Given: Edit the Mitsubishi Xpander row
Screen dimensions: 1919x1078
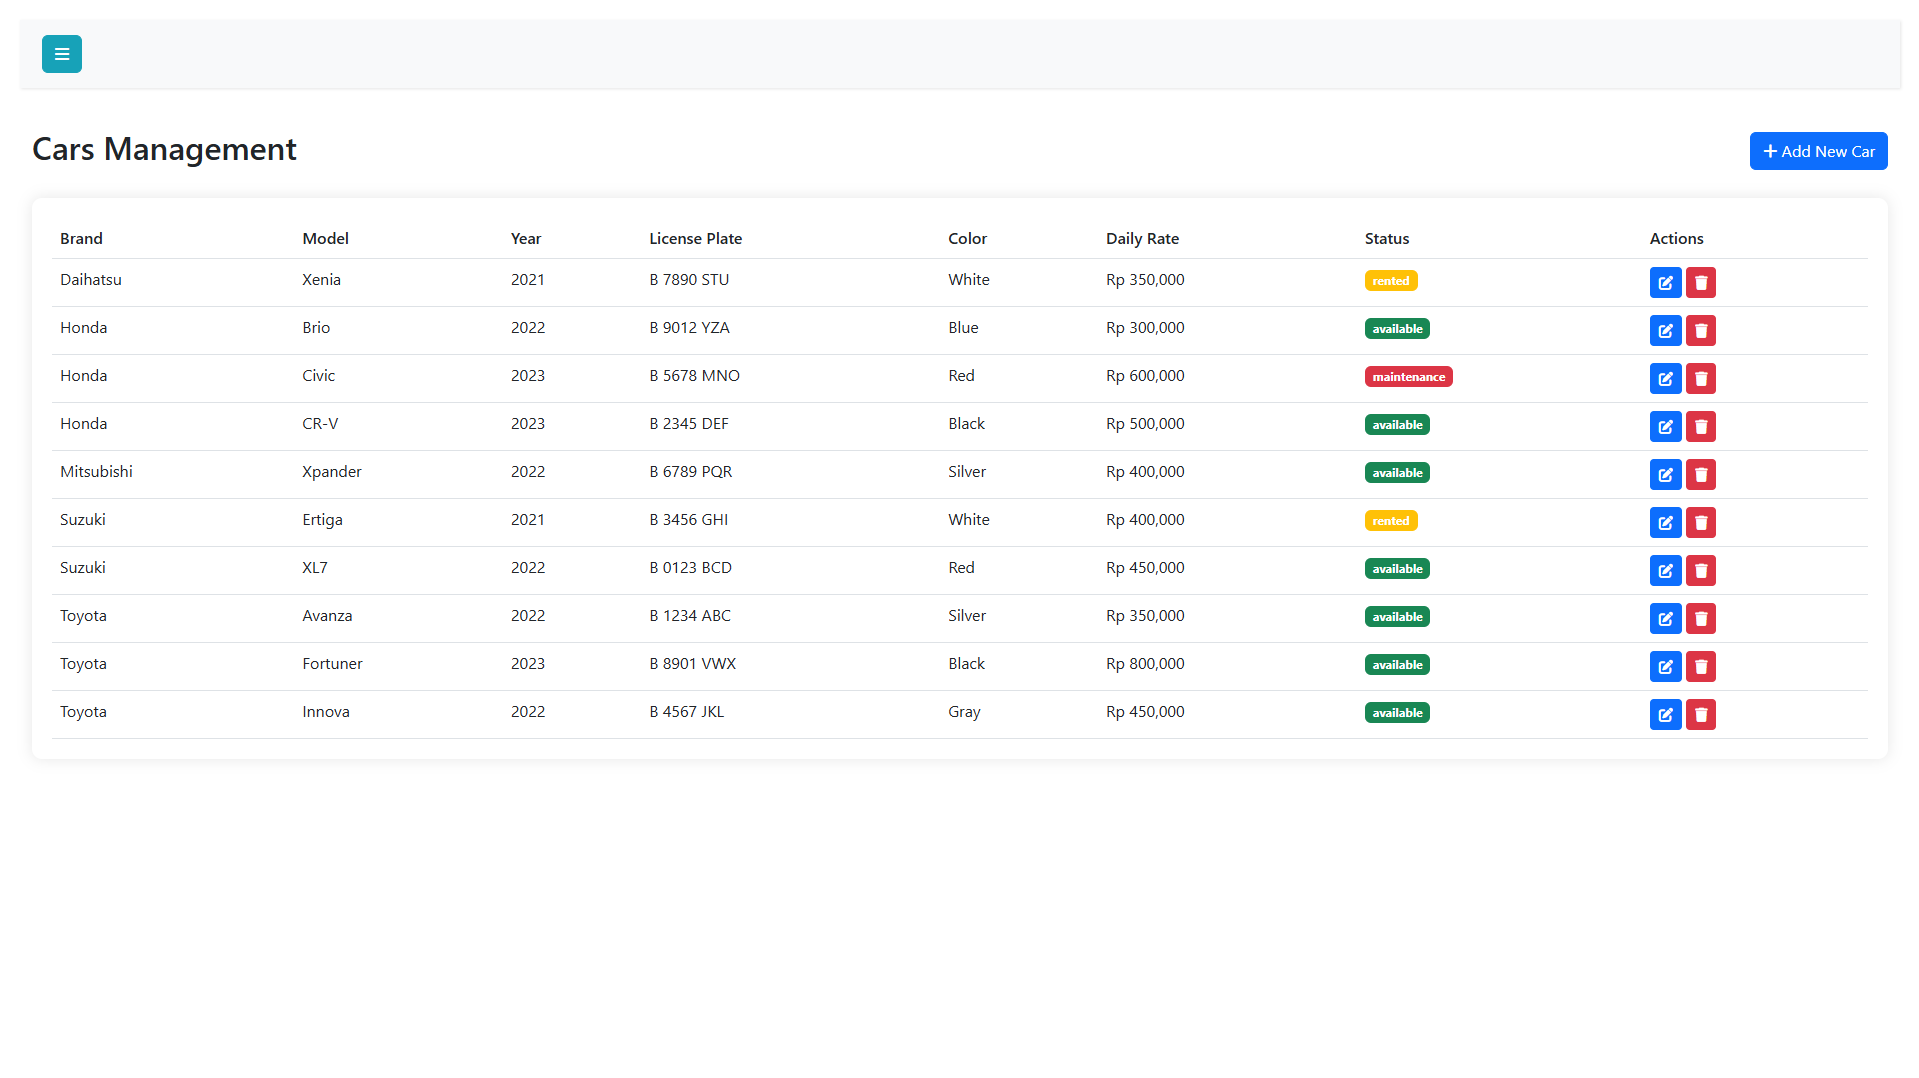Looking at the screenshot, I should click(x=1665, y=475).
